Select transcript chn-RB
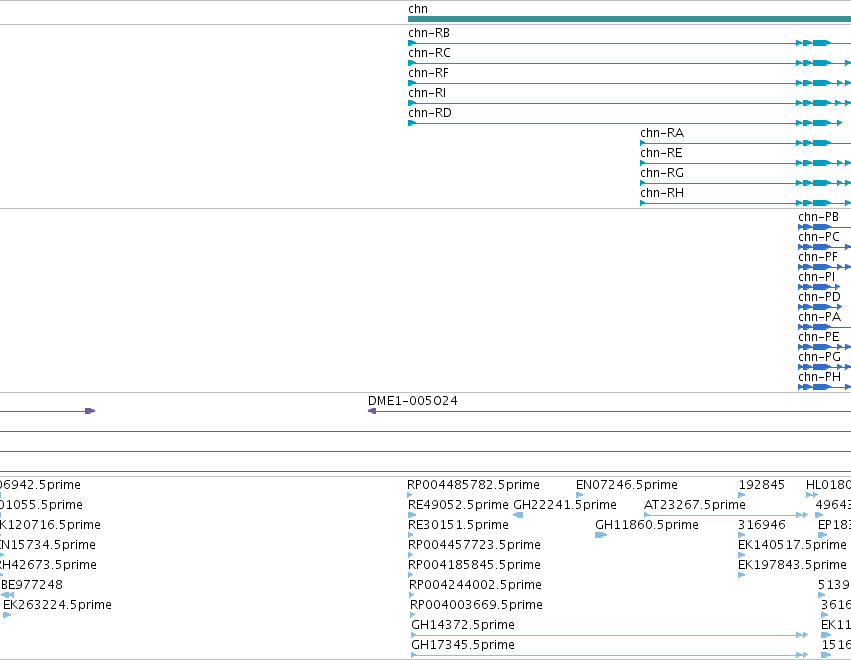The width and height of the screenshot is (851, 660). click(429, 33)
